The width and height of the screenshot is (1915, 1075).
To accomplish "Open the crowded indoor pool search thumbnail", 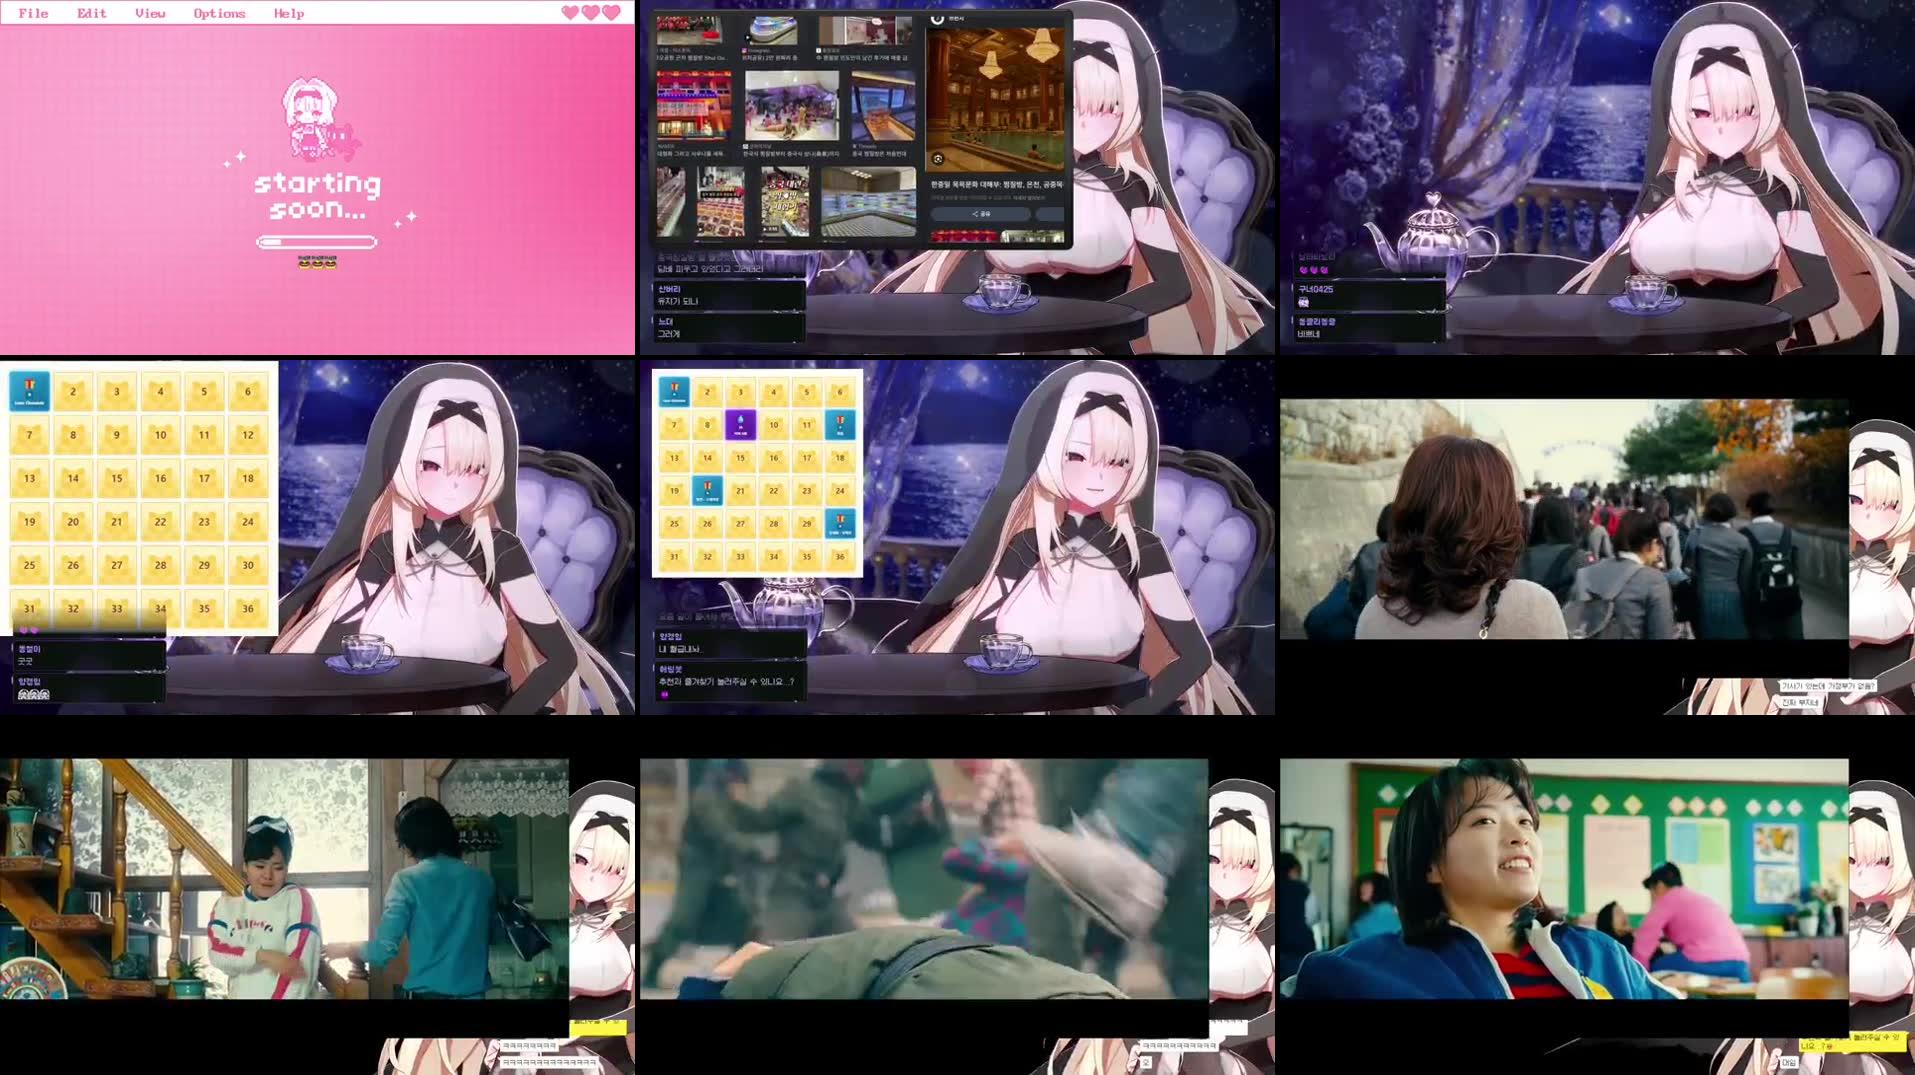I will tap(791, 106).
